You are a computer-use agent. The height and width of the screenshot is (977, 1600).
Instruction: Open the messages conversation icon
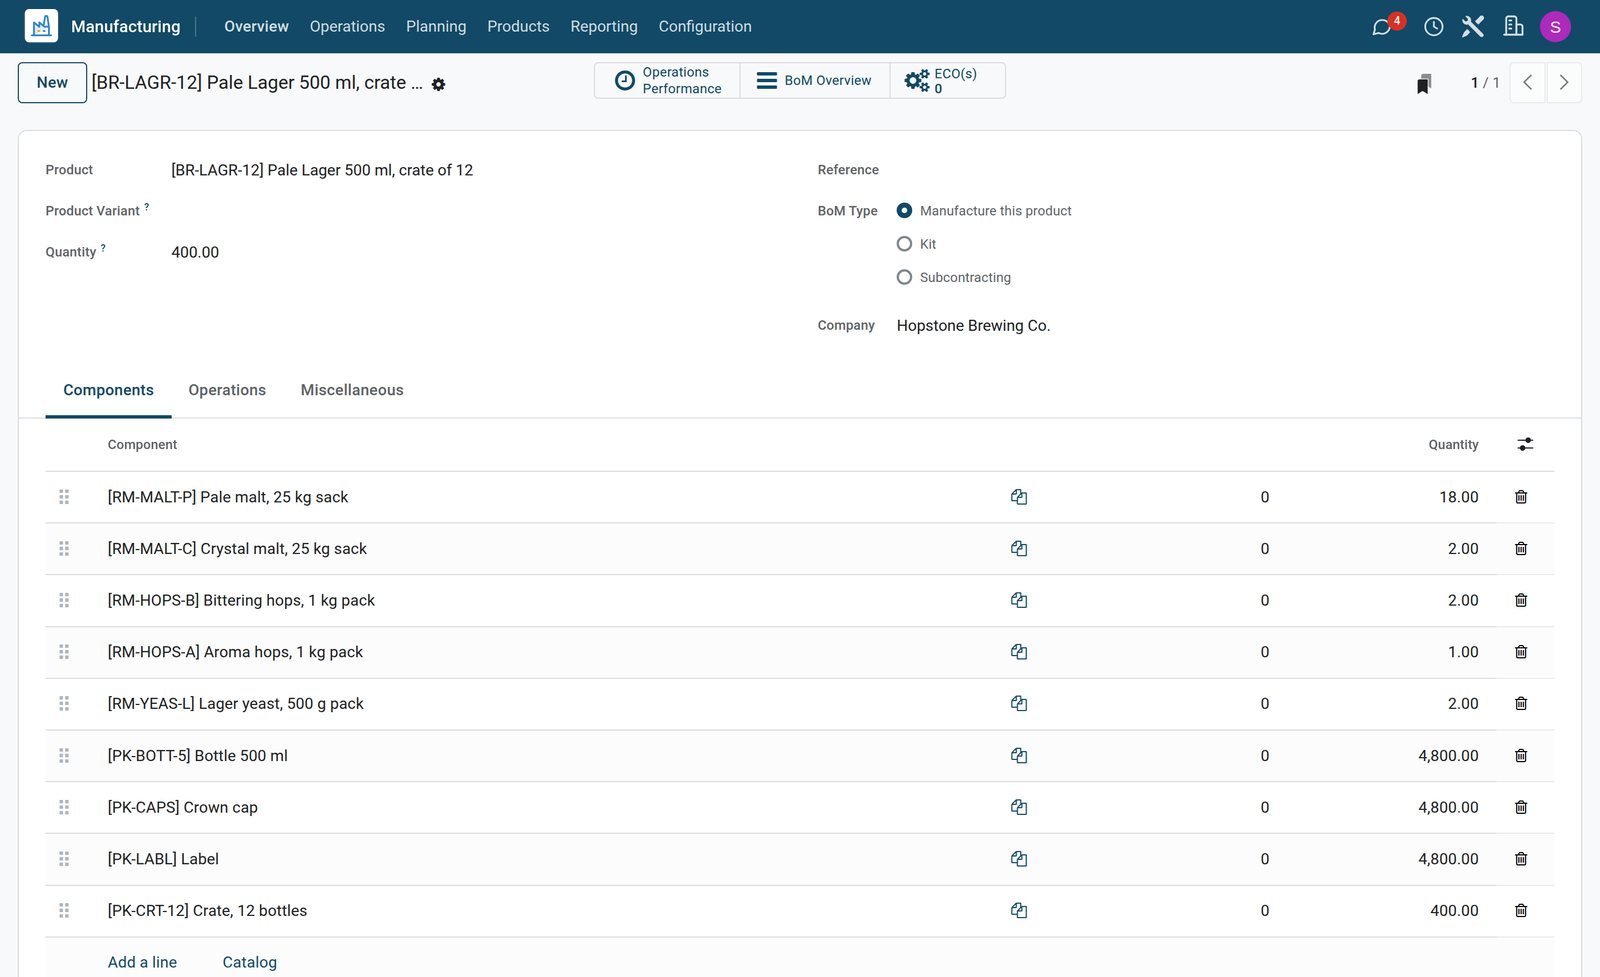(1382, 27)
